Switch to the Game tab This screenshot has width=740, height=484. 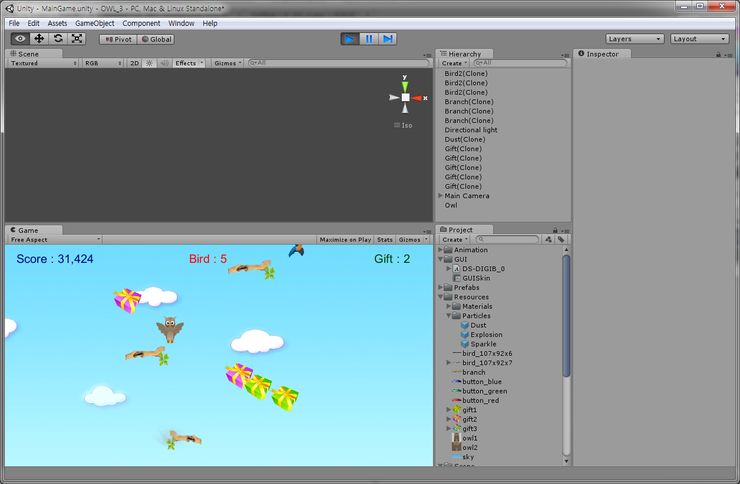[33, 230]
